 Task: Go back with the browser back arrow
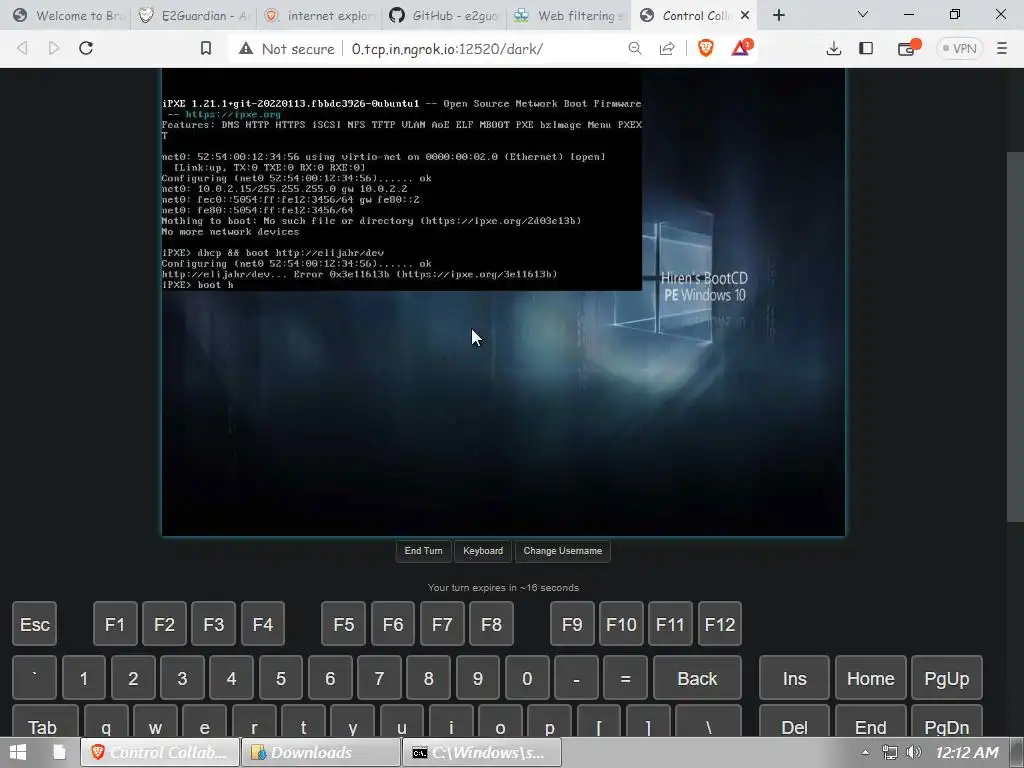(x=22, y=48)
